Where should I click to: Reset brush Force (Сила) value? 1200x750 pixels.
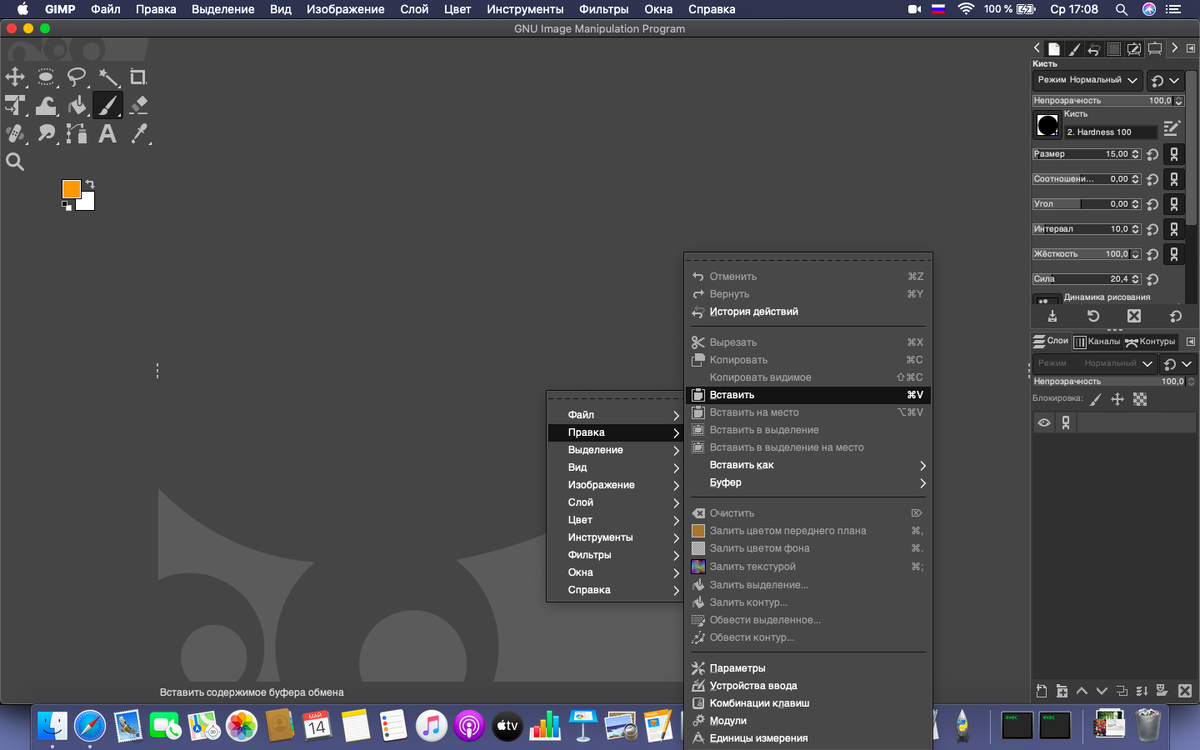click(x=1152, y=280)
